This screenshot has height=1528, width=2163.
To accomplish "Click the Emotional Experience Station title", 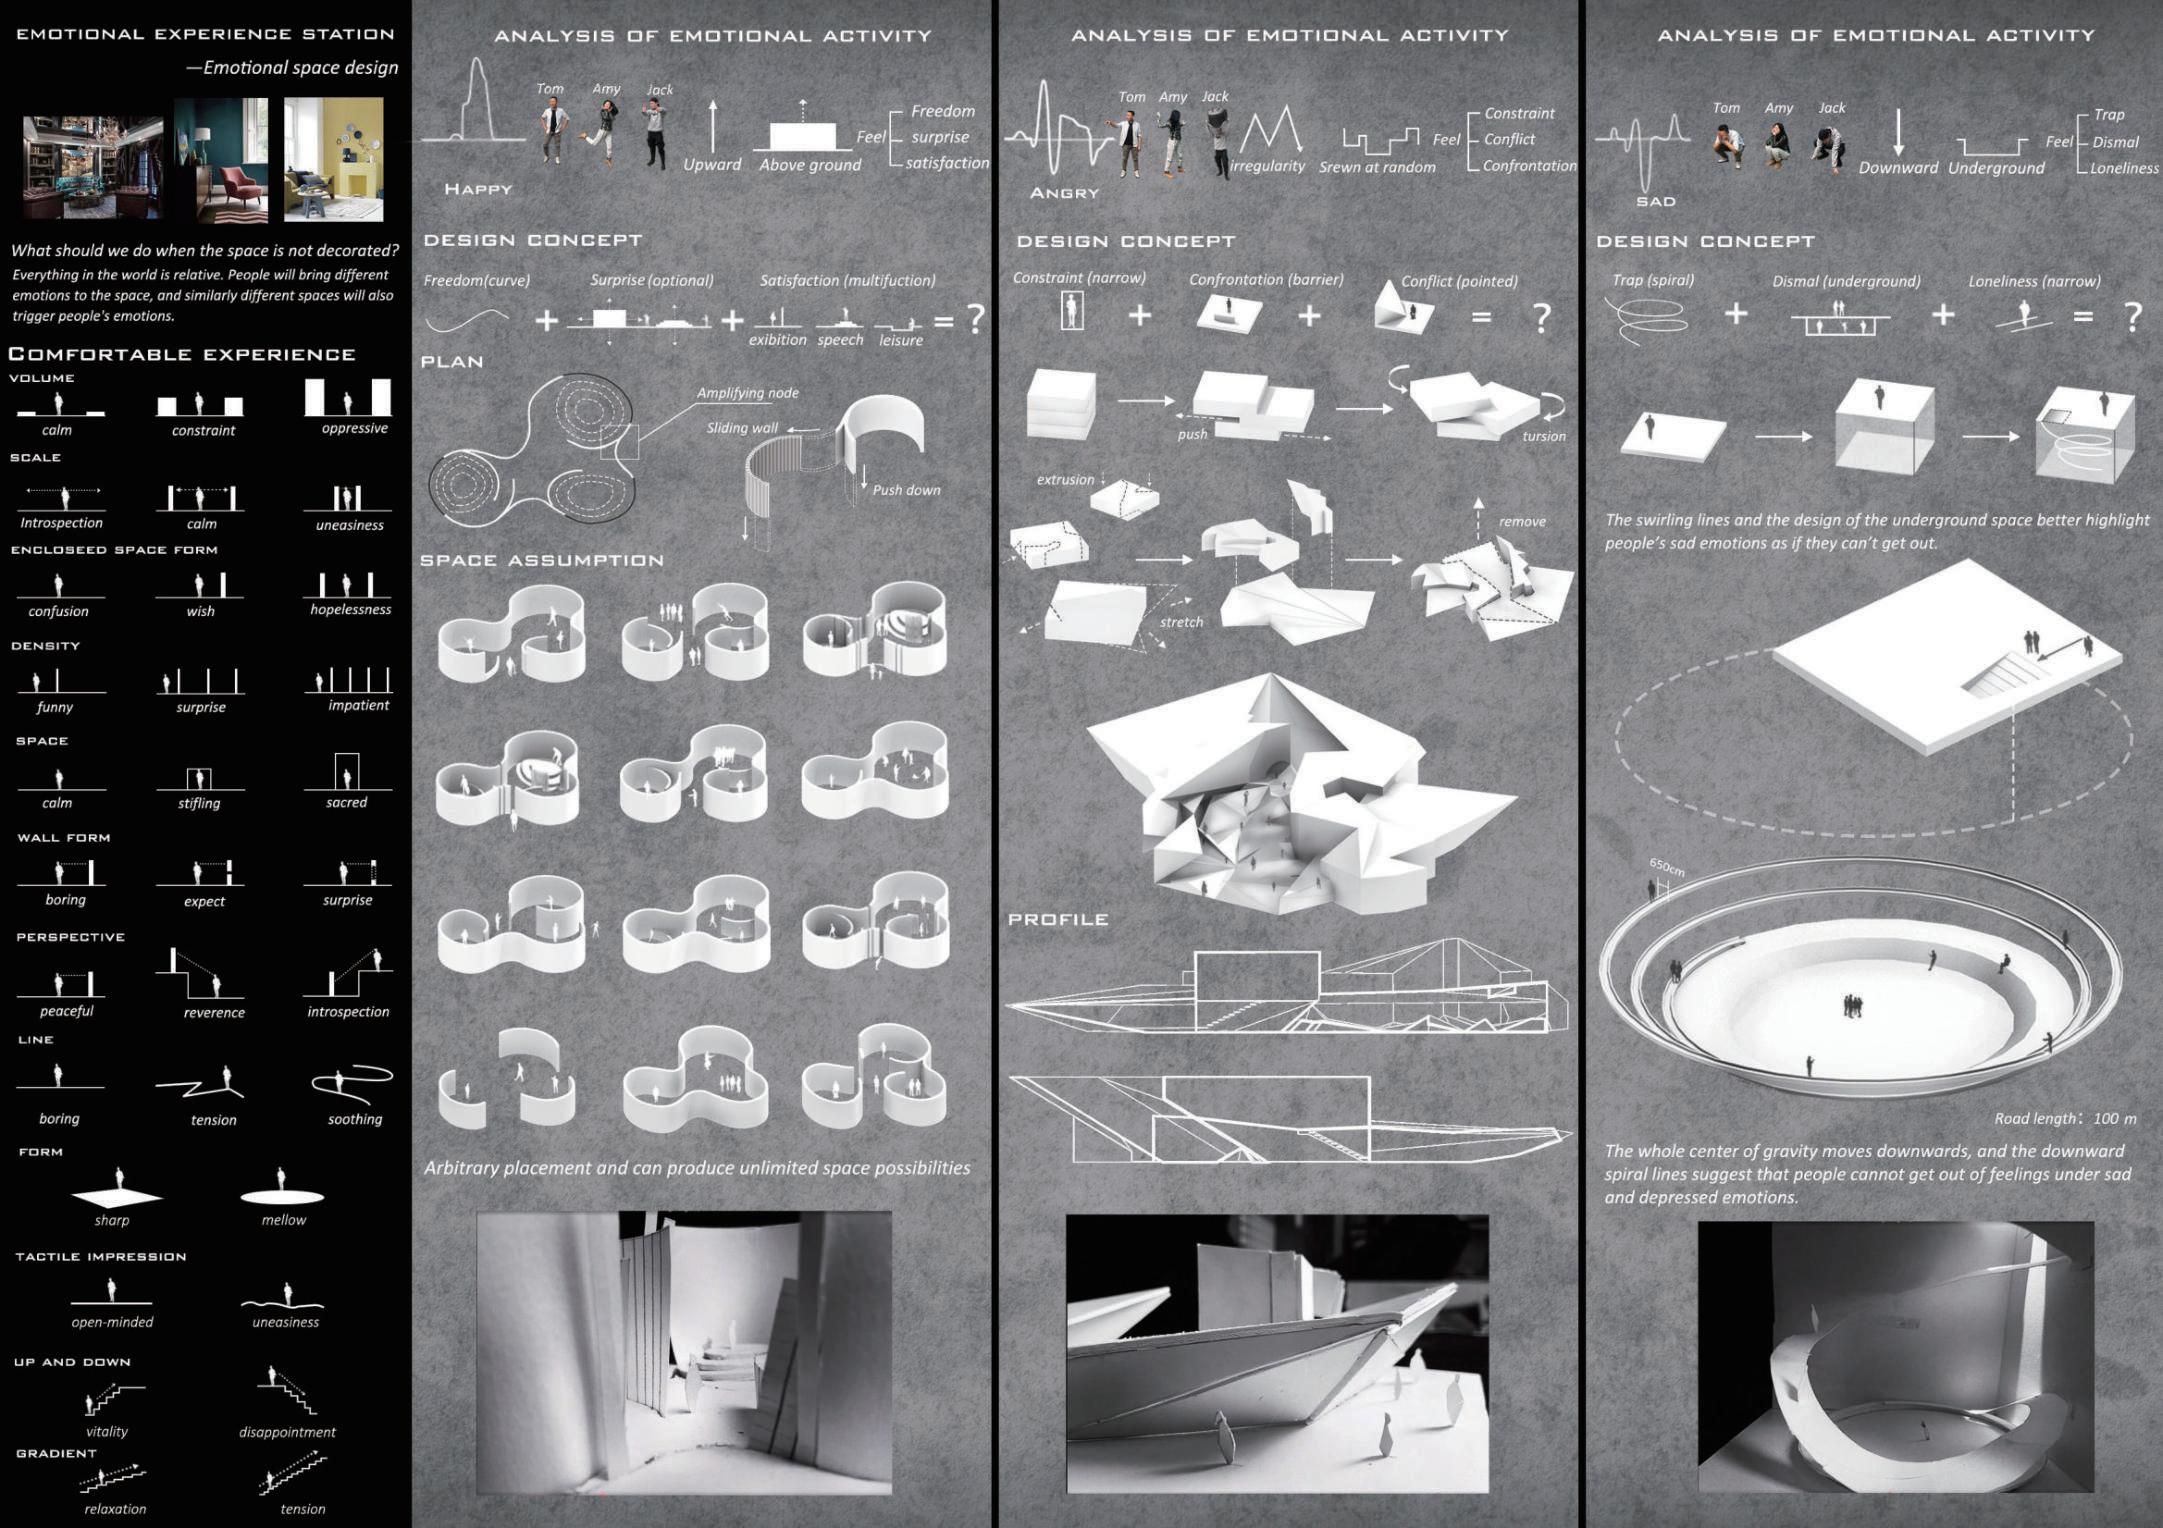I will pos(205,34).
